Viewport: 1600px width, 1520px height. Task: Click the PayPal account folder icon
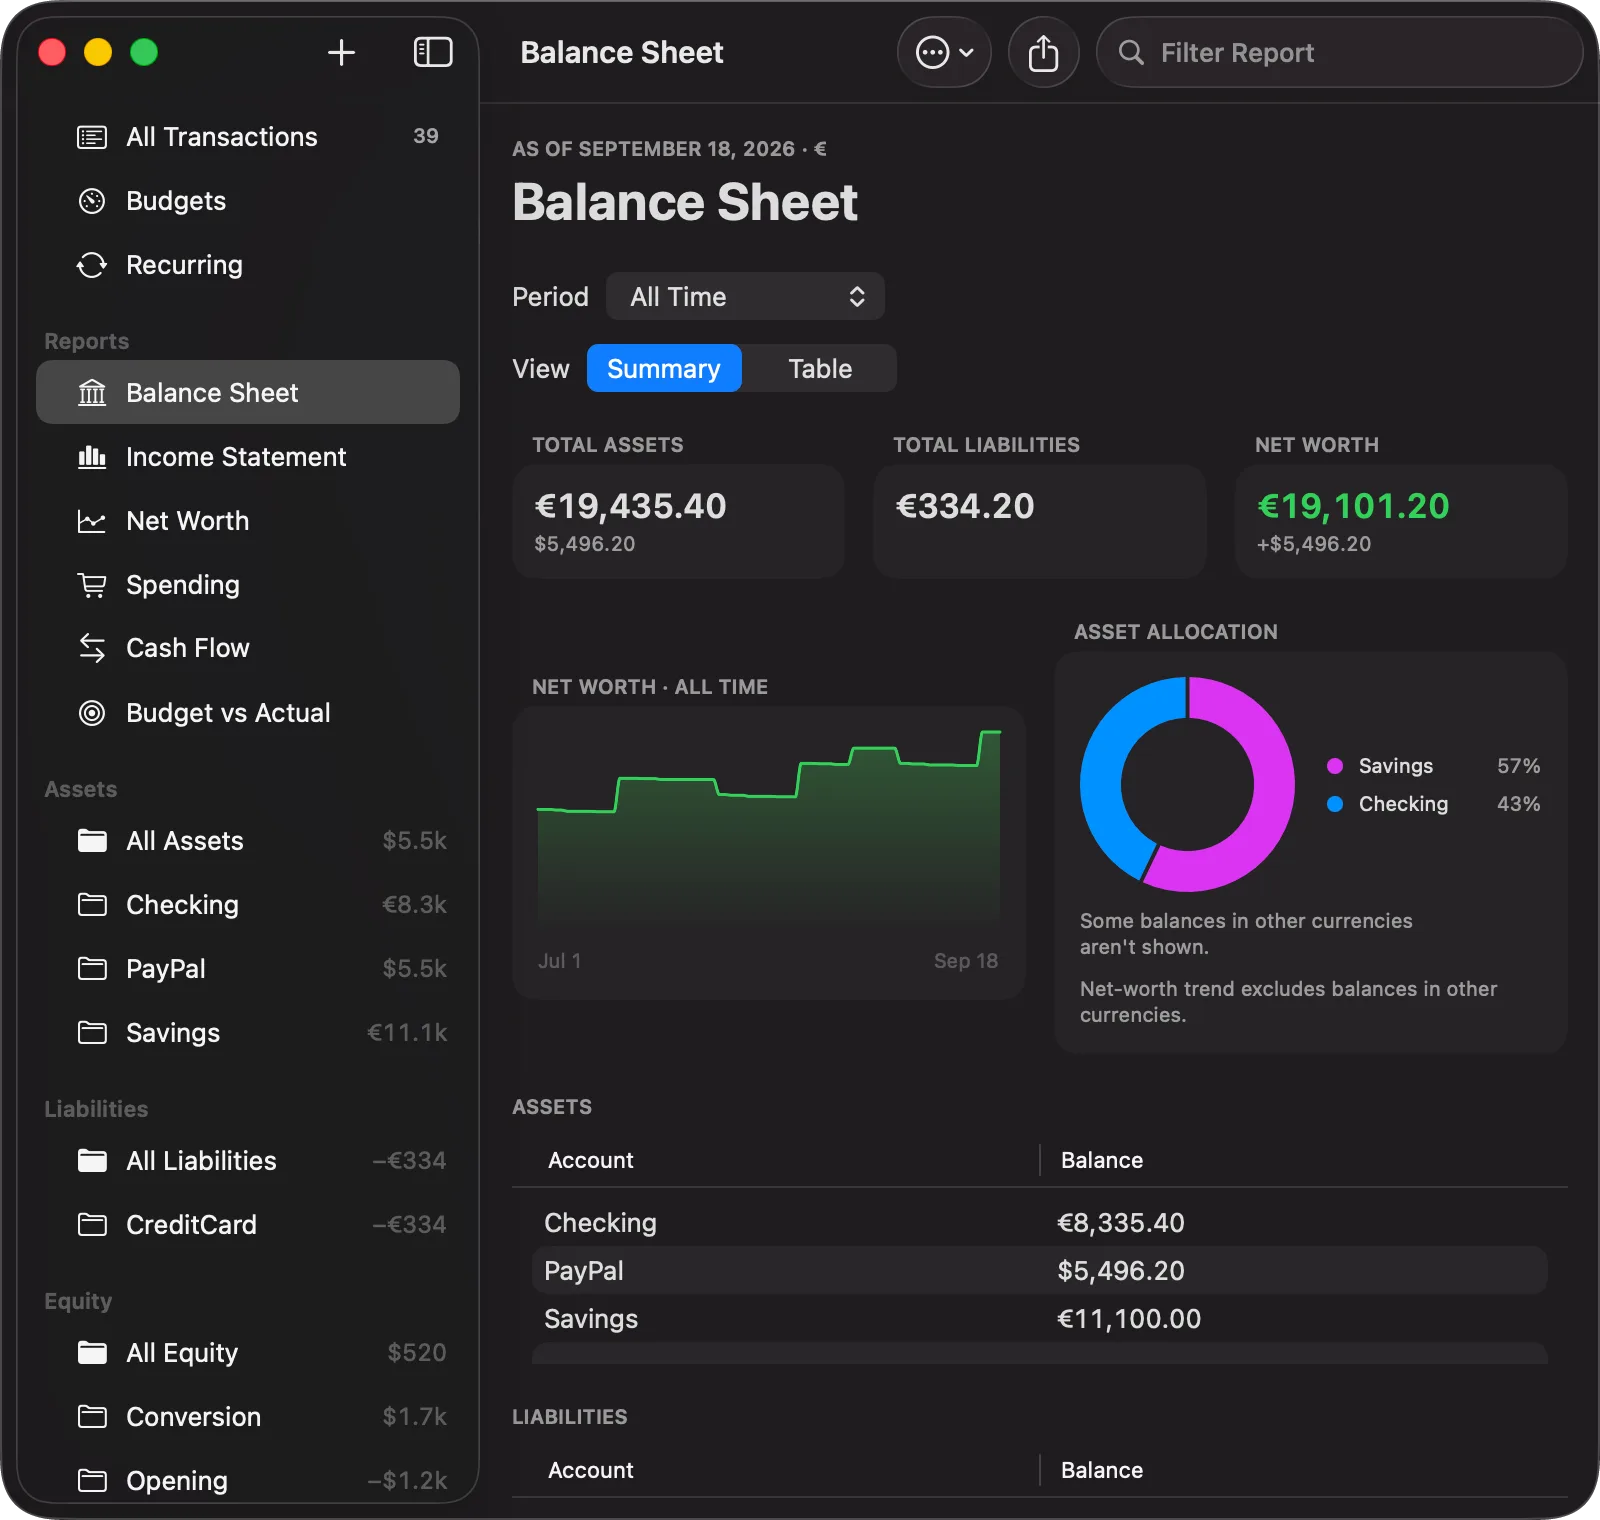(x=92, y=969)
